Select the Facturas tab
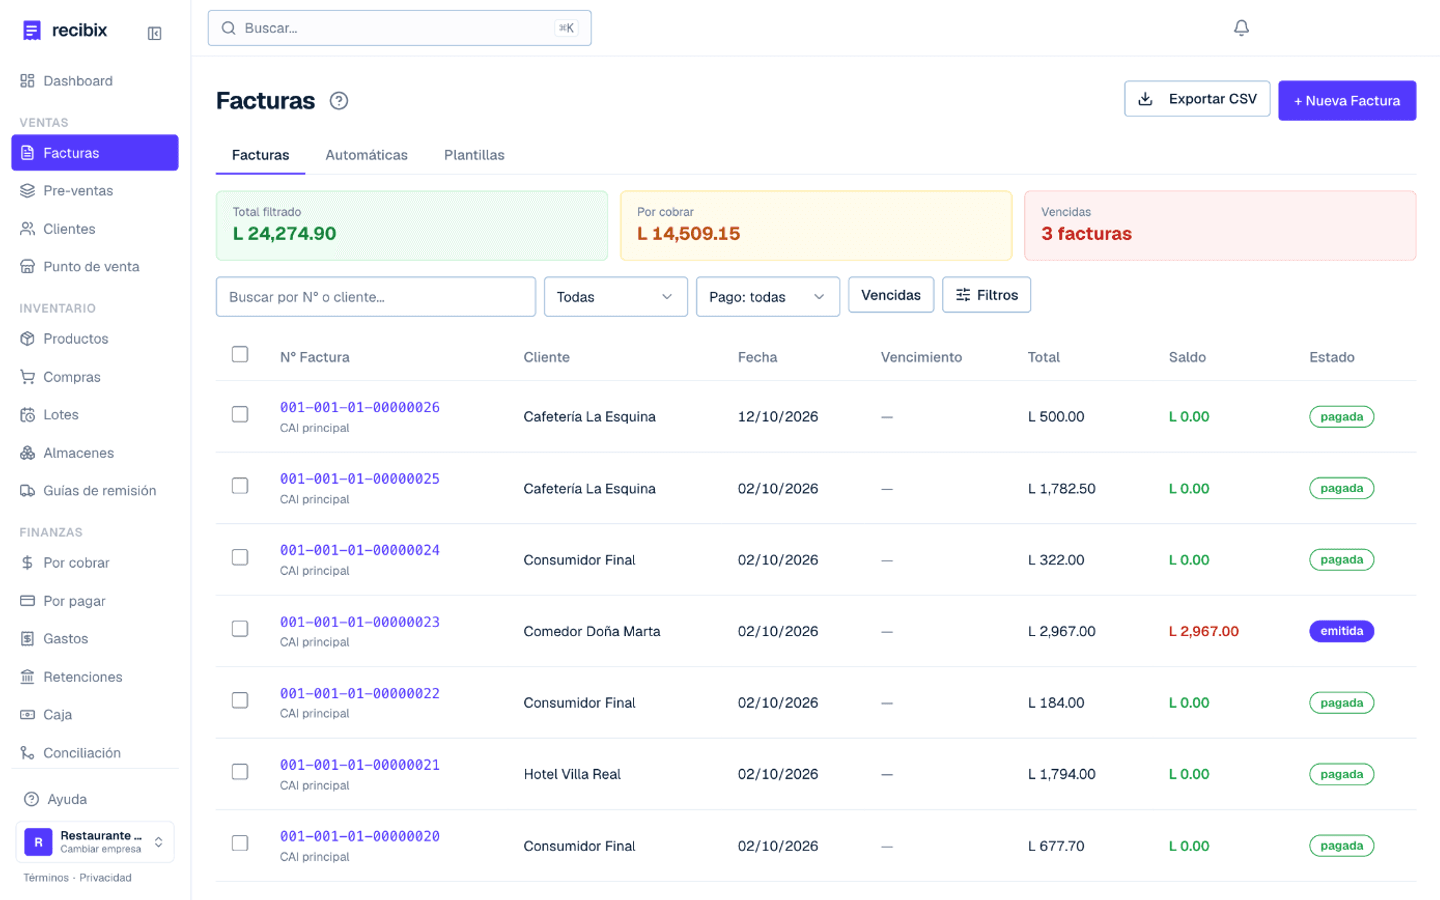This screenshot has height=900, width=1440. (x=260, y=155)
